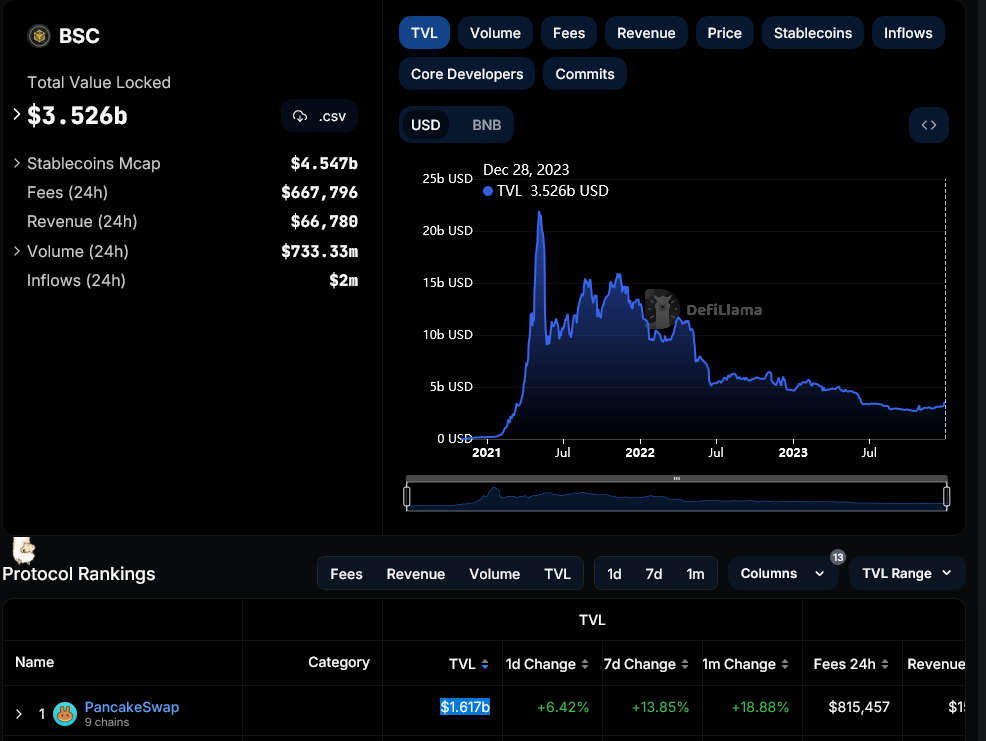
Task: Click the Core Developers button
Action: pyautogui.click(x=467, y=74)
